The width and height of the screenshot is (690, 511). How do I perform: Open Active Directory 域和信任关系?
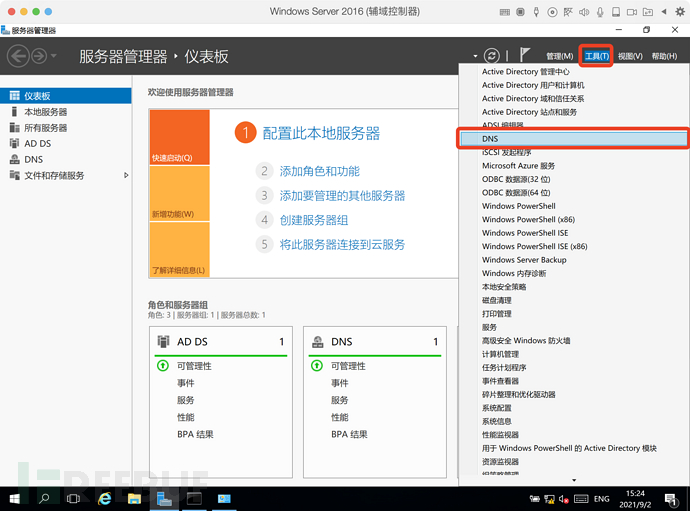(533, 99)
